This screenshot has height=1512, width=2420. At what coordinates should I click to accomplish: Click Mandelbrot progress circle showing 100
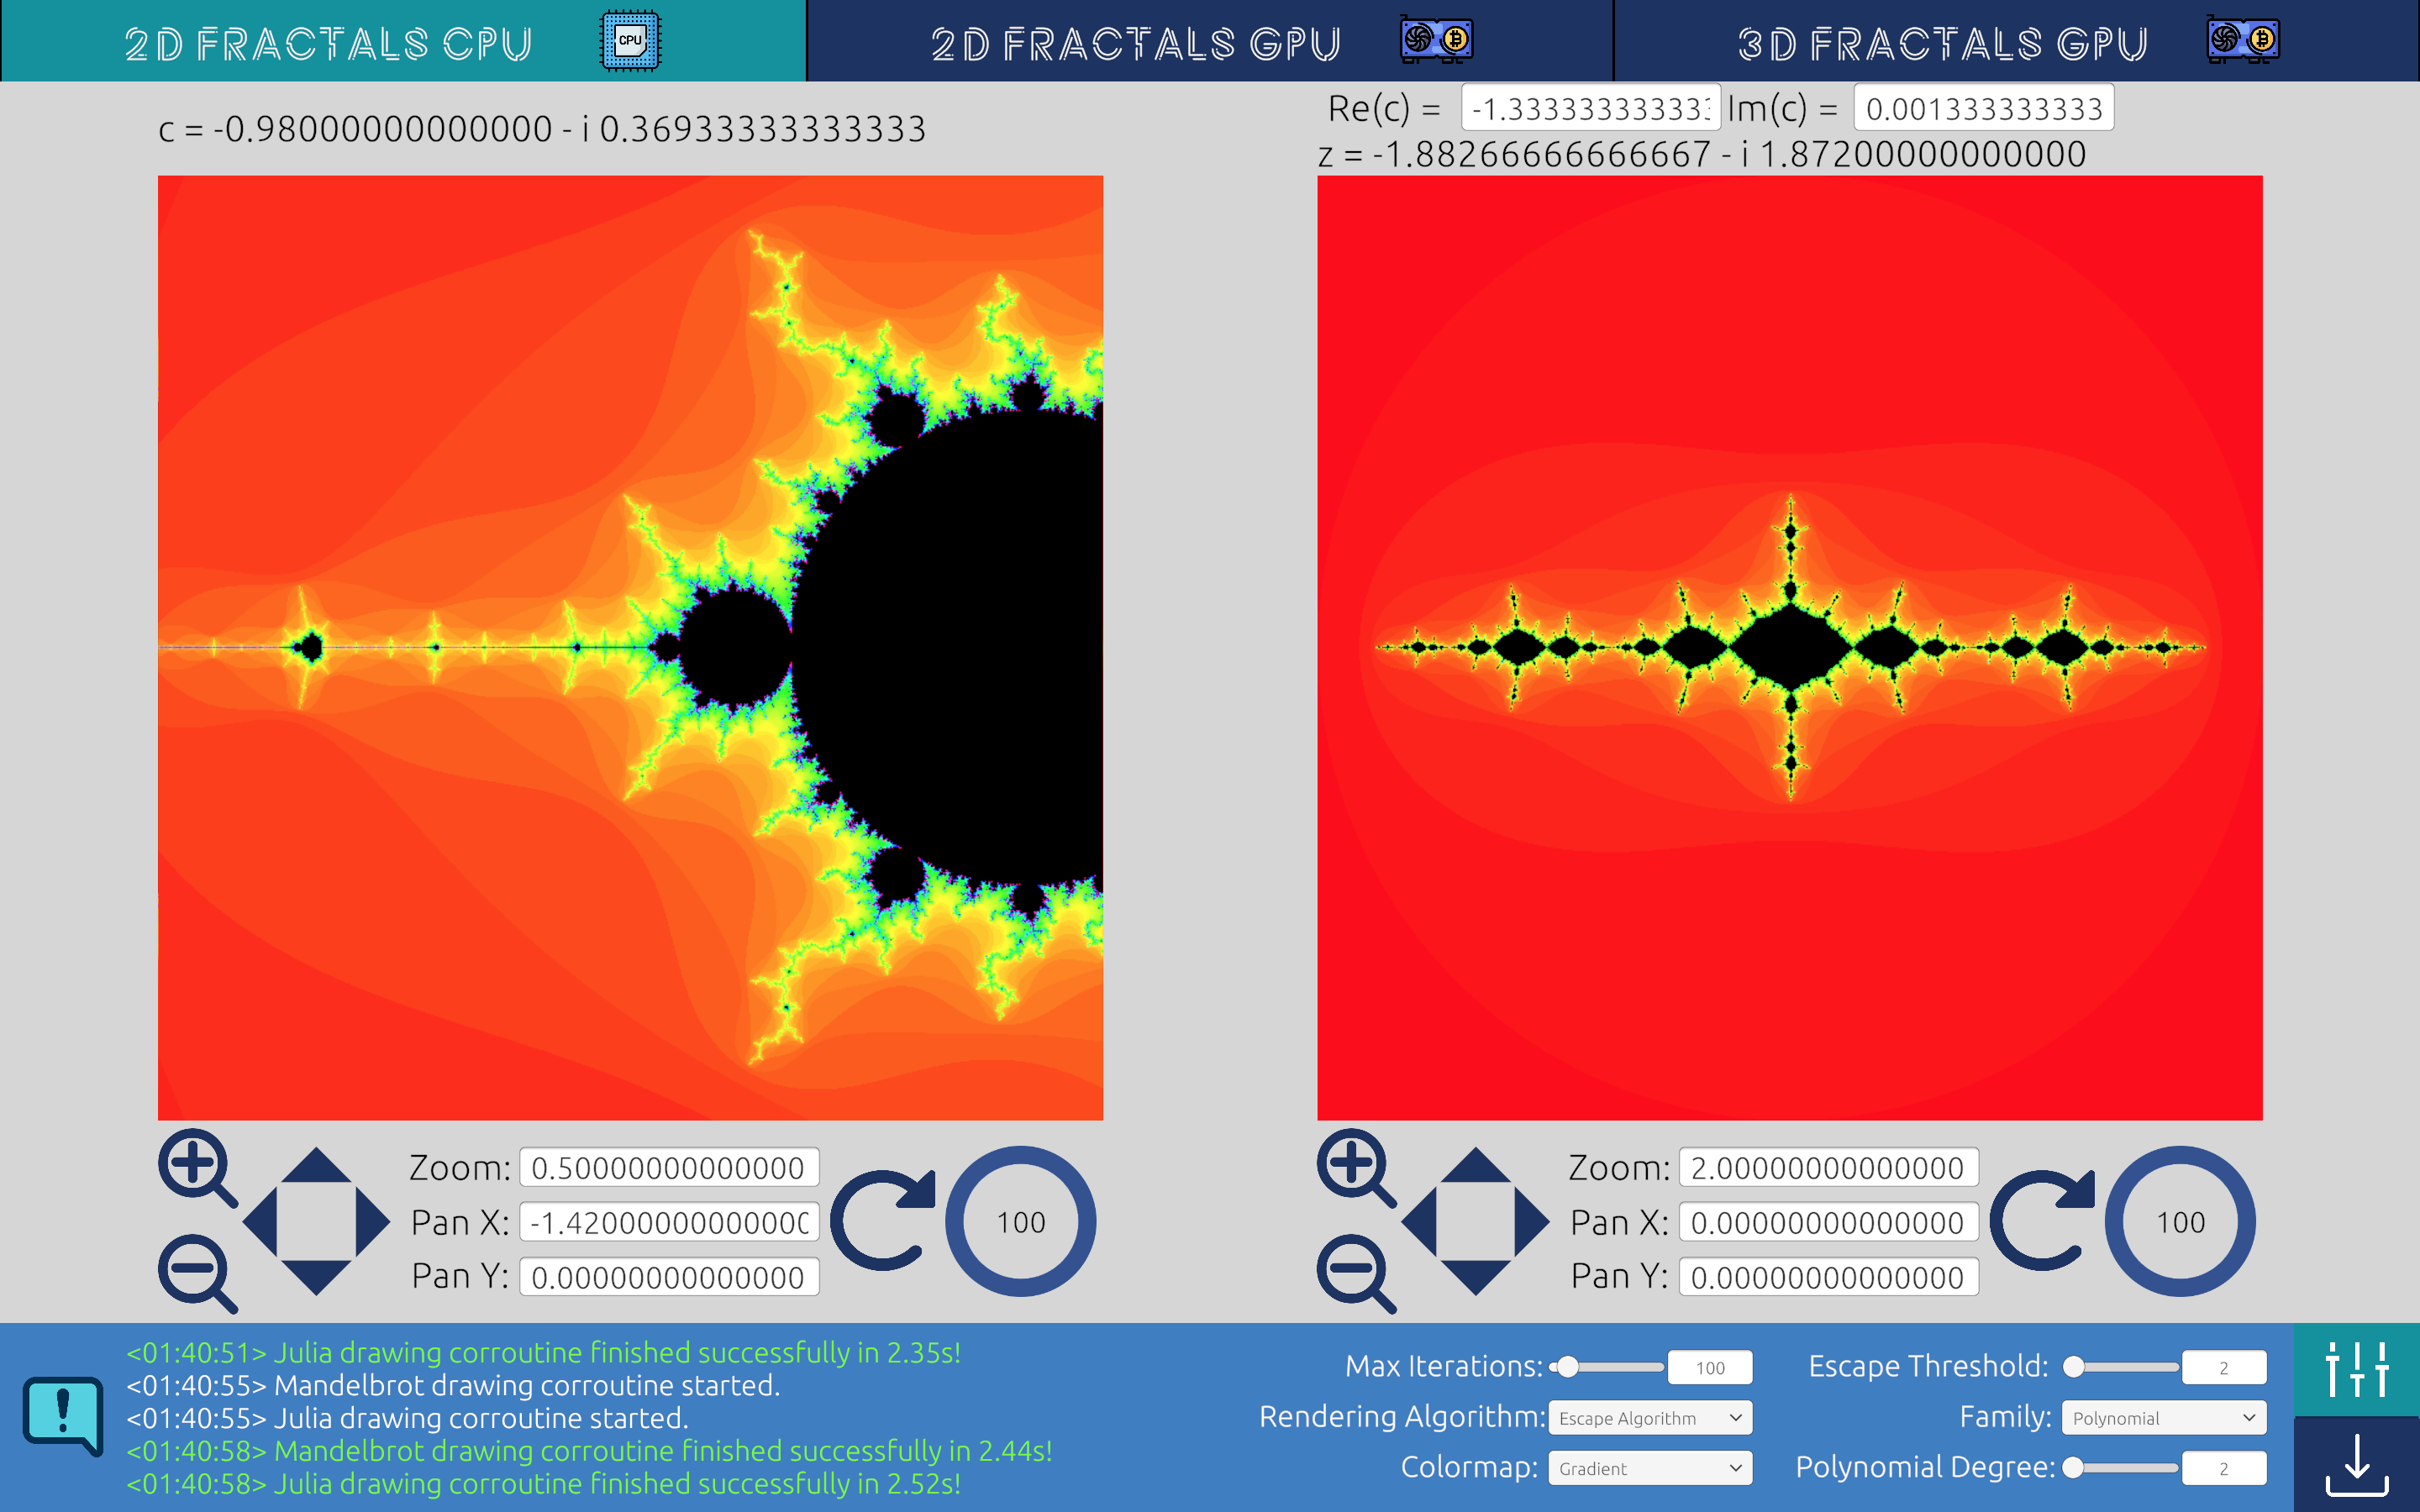[x=1020, y=1222]
